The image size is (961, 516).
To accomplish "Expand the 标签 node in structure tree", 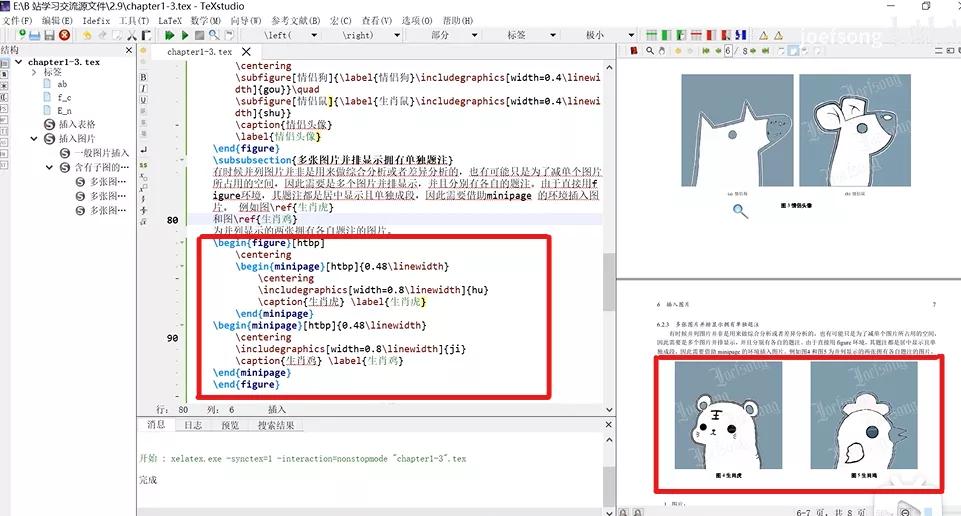I will [x=34, y=72].
